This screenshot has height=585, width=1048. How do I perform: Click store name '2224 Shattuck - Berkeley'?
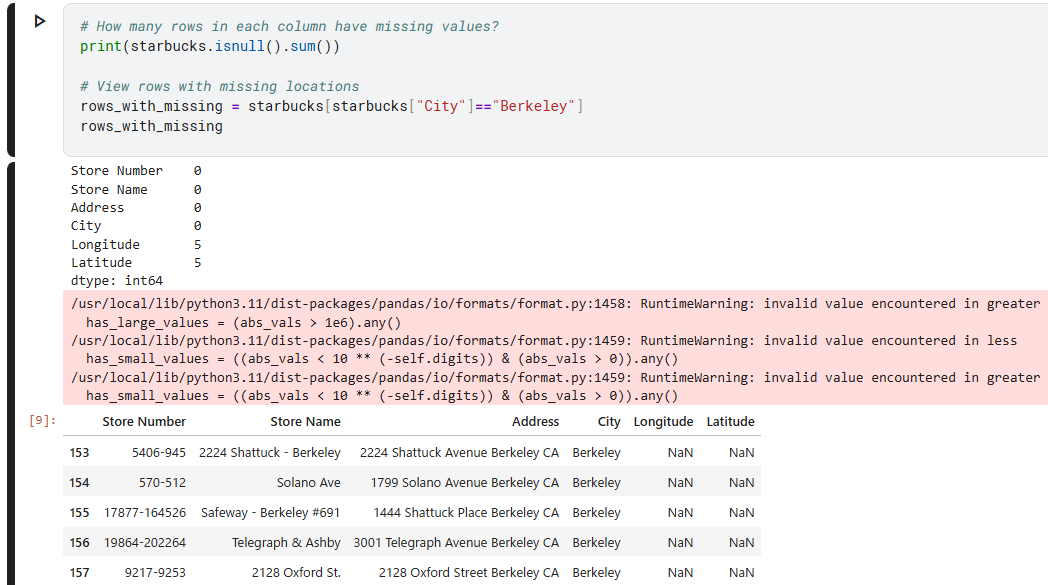point(270,453)
